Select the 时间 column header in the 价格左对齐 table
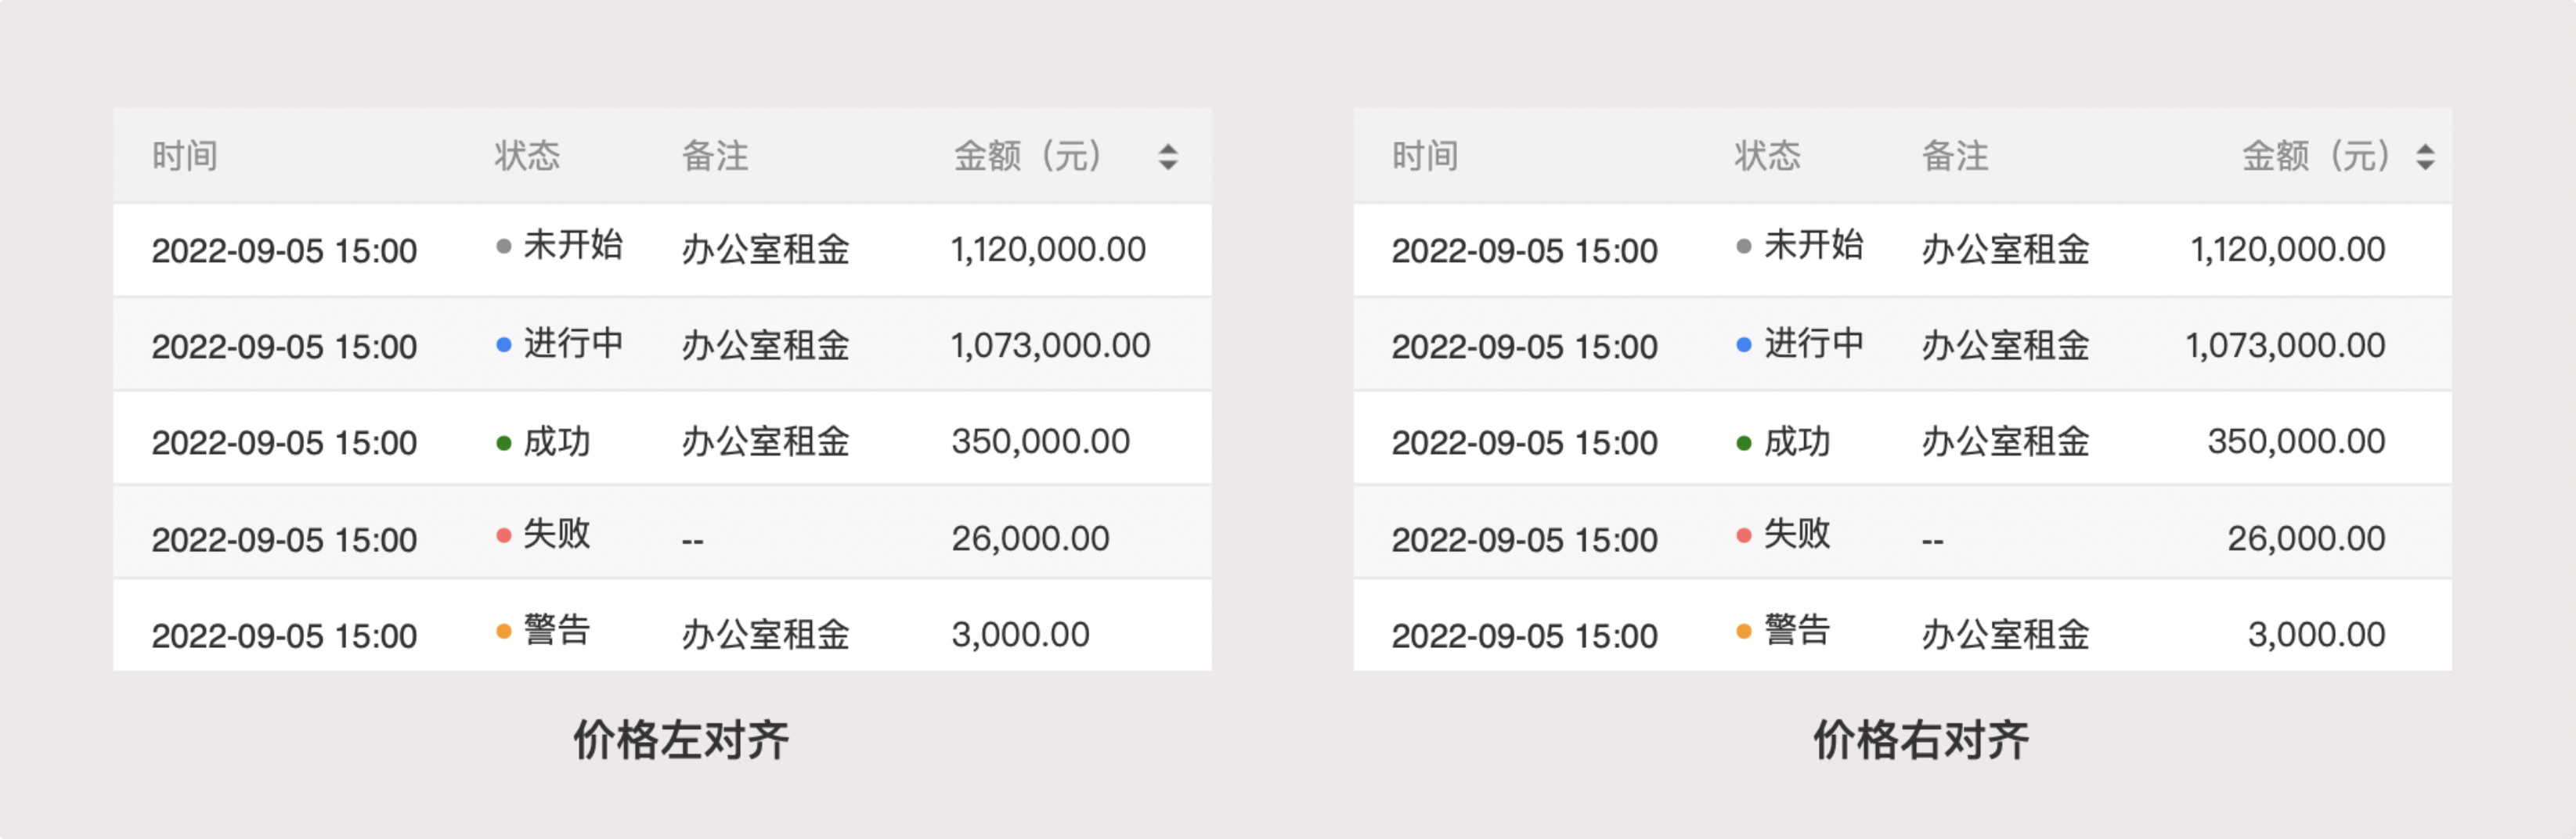This screenshot has height=839, width=2576. pyautogui.click(x=185, y=156)
